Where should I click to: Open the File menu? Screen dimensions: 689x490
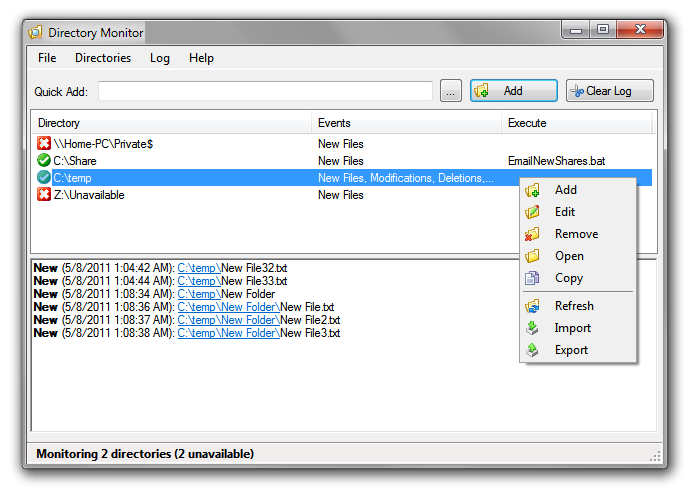(x=47, y=58)
